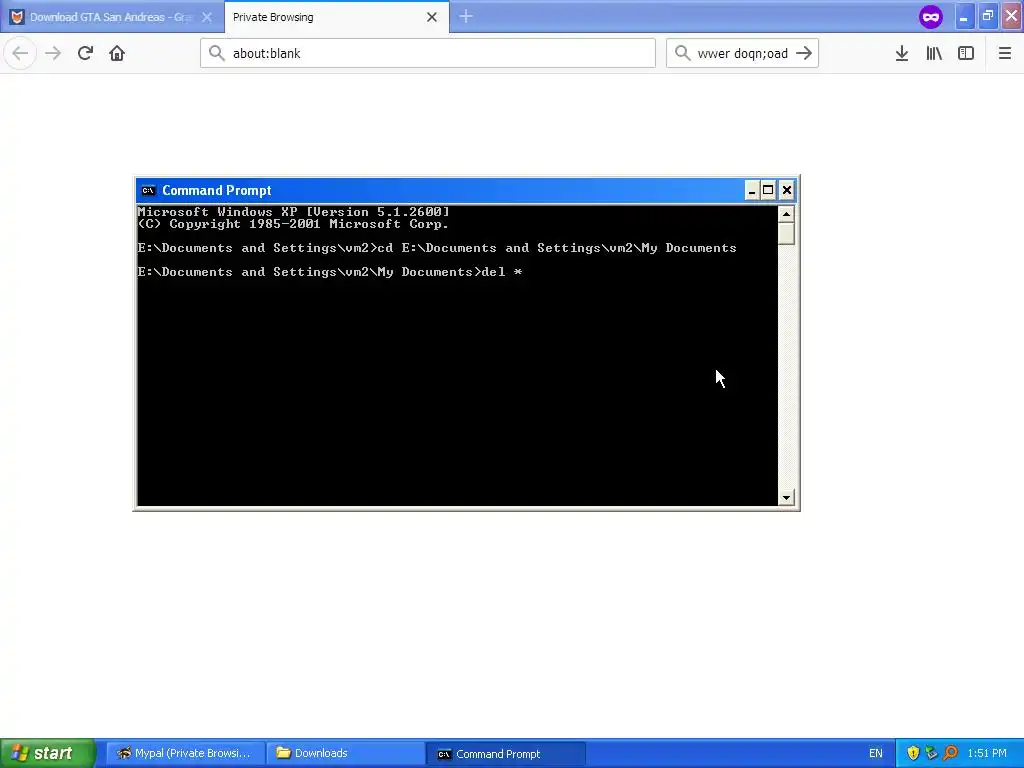Click the Command Prompt scrollbar thumb

coord(786,234)
